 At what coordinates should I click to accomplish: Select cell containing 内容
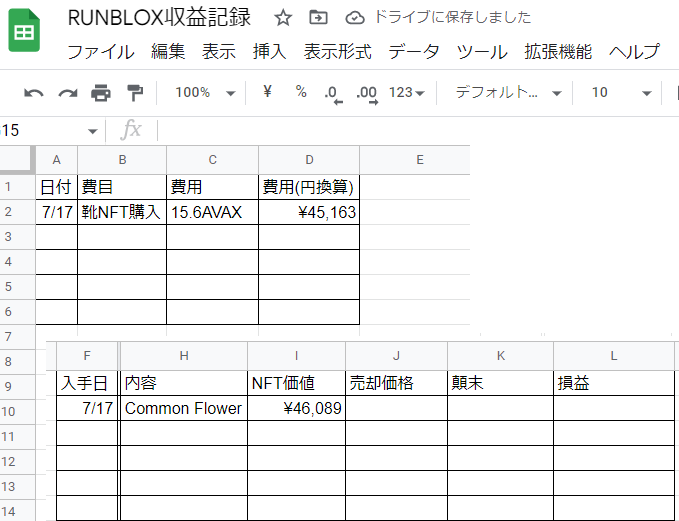tap(184, 383)
